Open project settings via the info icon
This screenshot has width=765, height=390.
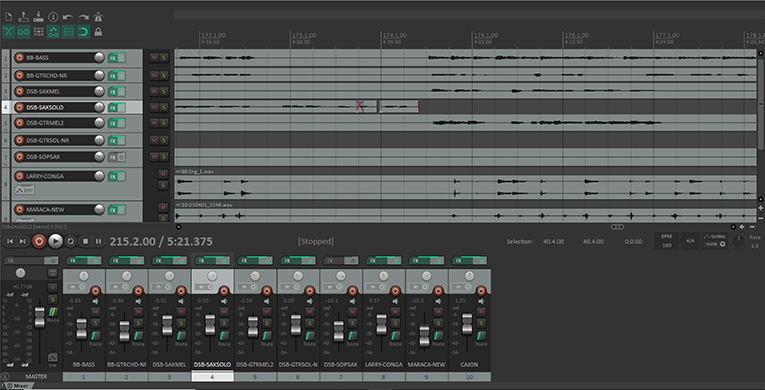[53, 17]
